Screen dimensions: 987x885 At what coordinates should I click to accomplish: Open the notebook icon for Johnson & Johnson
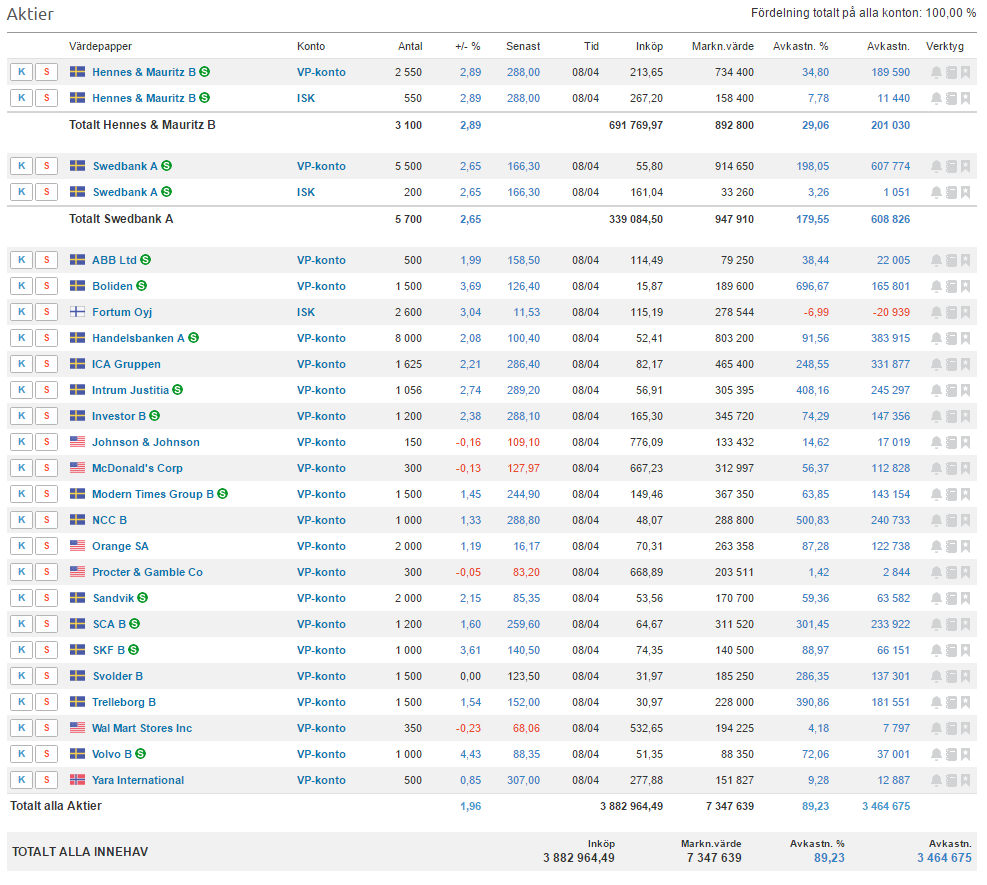tap(951, 442)
